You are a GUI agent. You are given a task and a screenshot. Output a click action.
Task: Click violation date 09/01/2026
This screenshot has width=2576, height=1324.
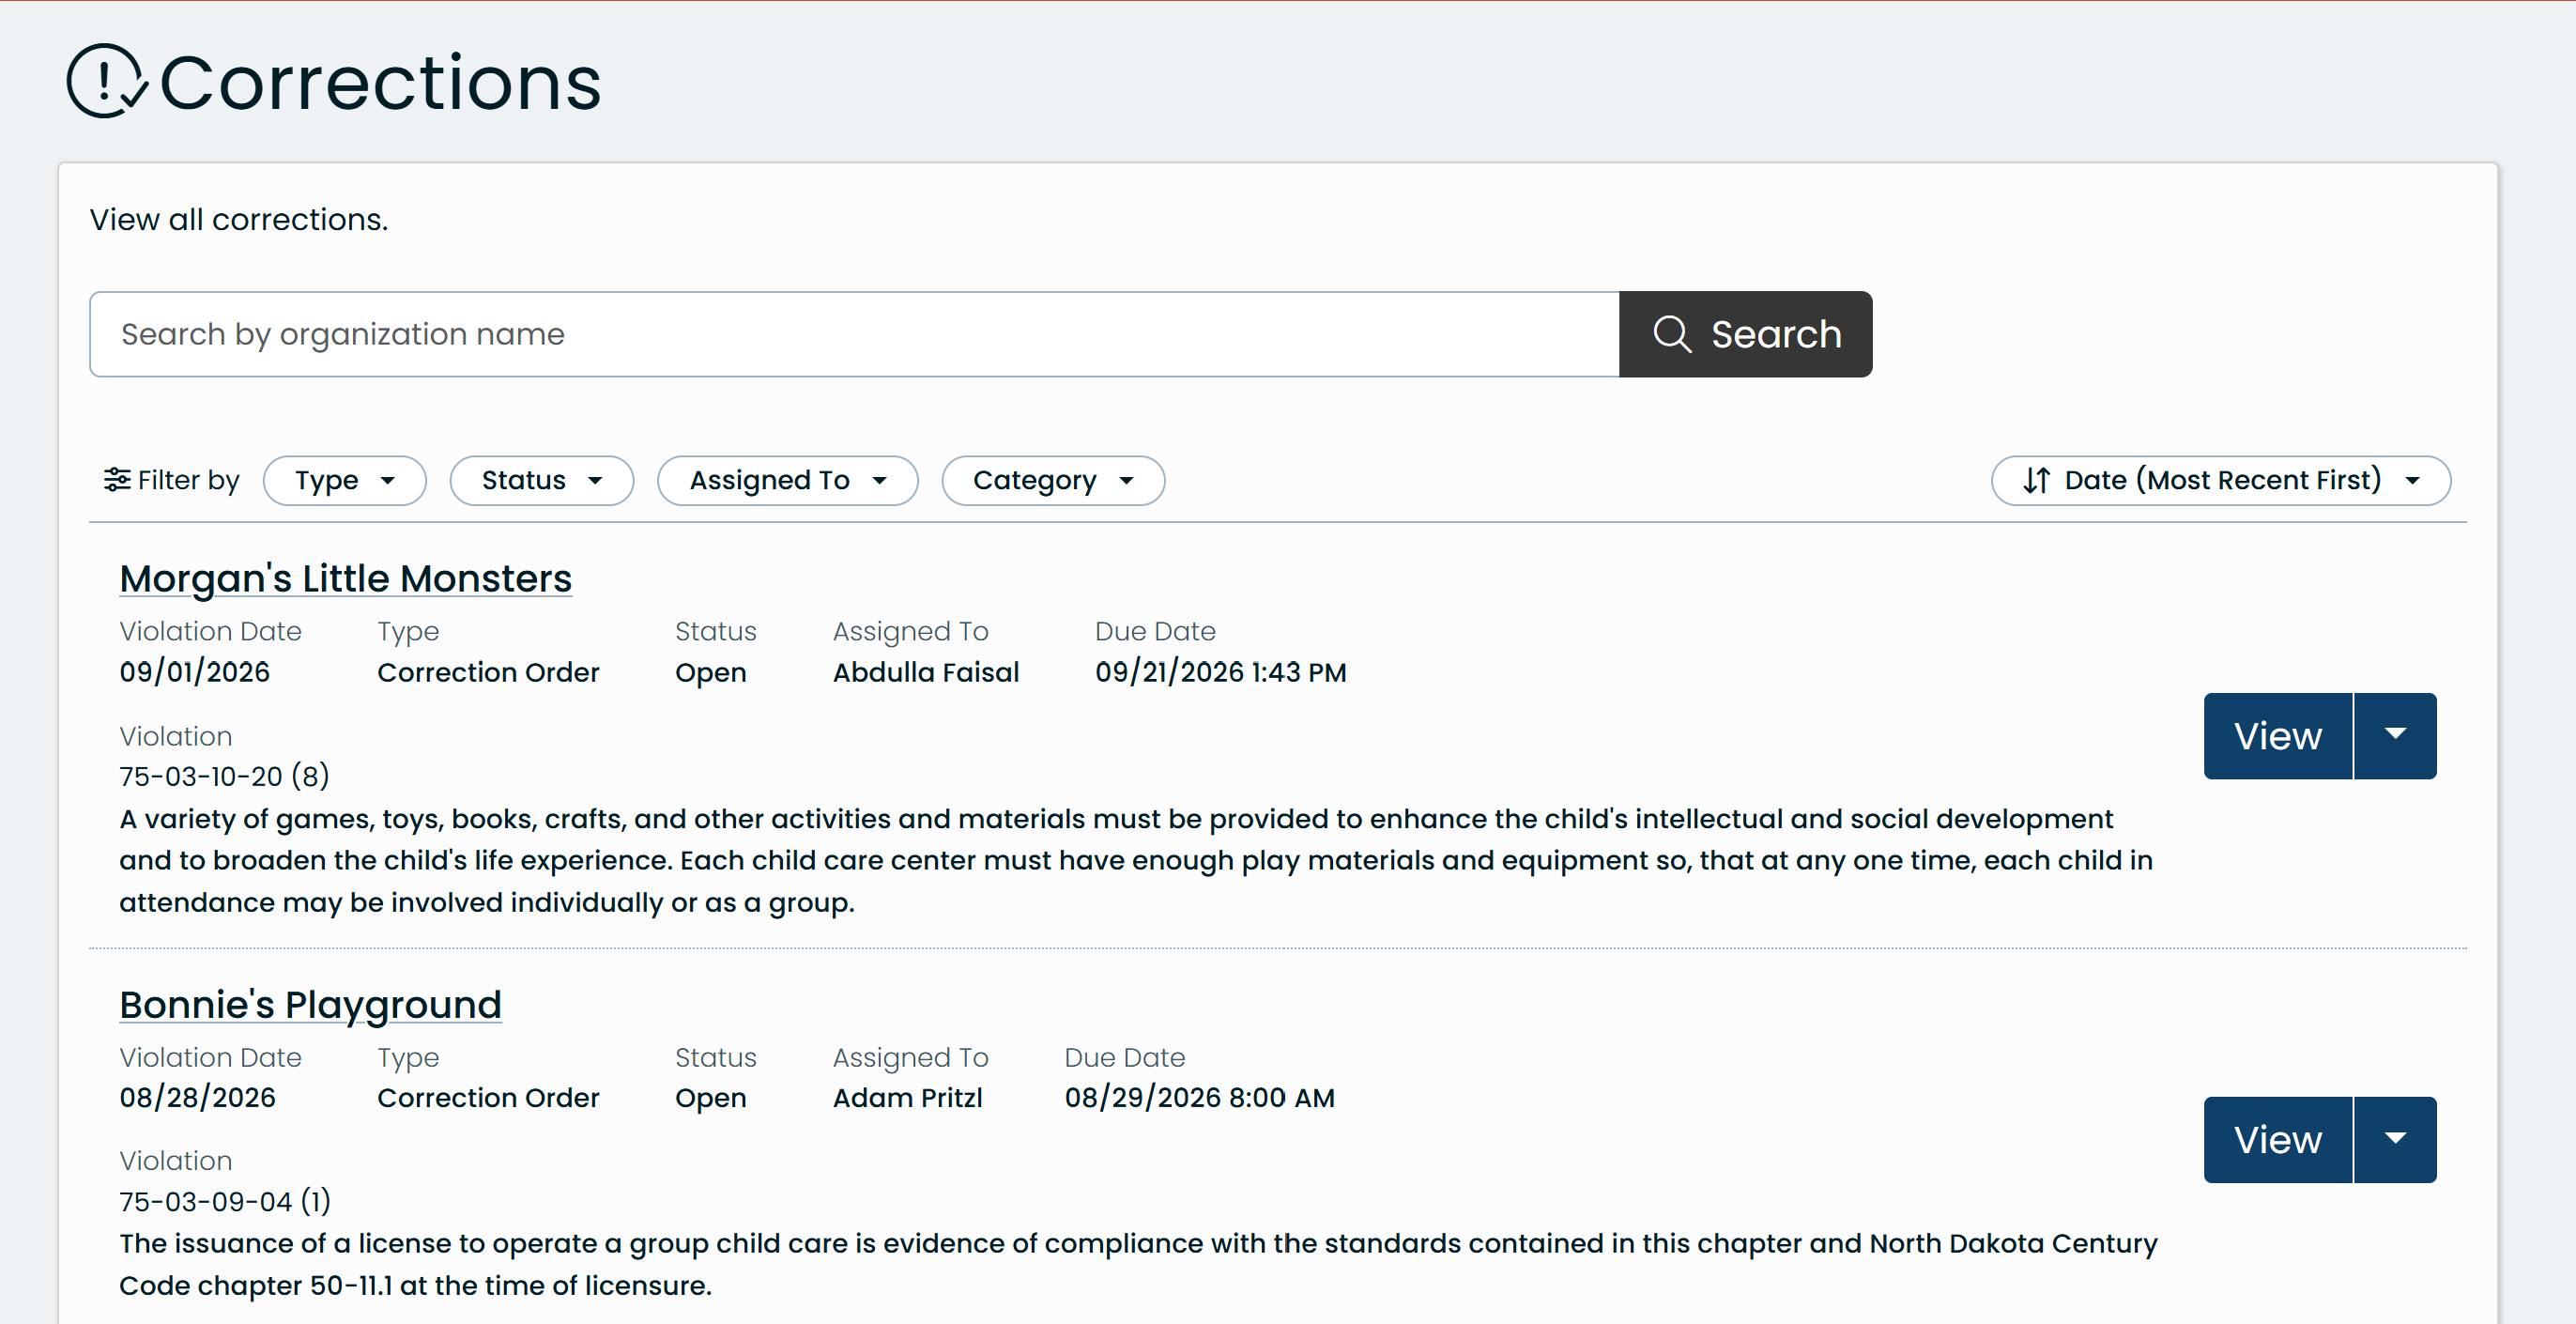pyautogui.click(x=194, y=672)
